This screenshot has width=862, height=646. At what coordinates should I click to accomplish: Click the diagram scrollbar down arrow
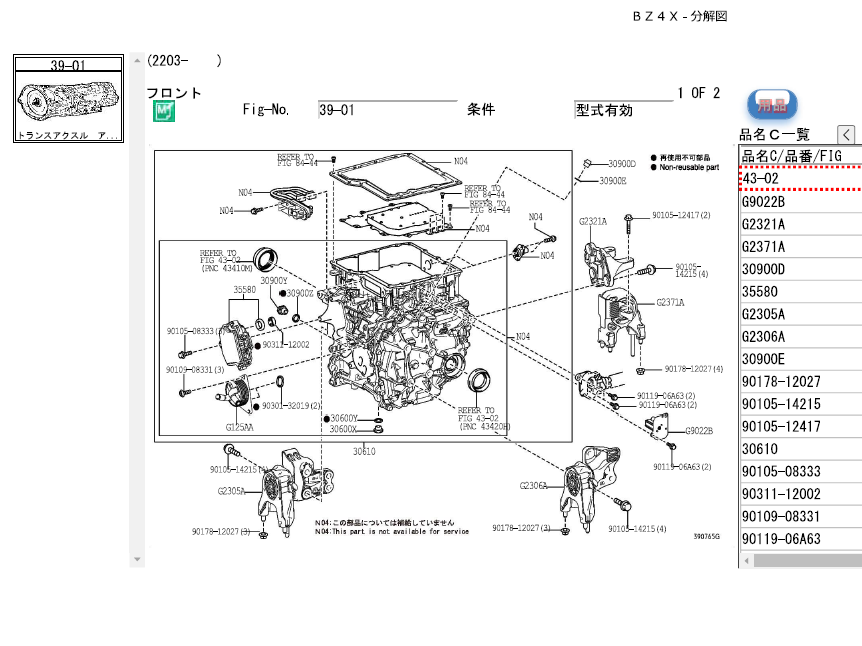137,560
